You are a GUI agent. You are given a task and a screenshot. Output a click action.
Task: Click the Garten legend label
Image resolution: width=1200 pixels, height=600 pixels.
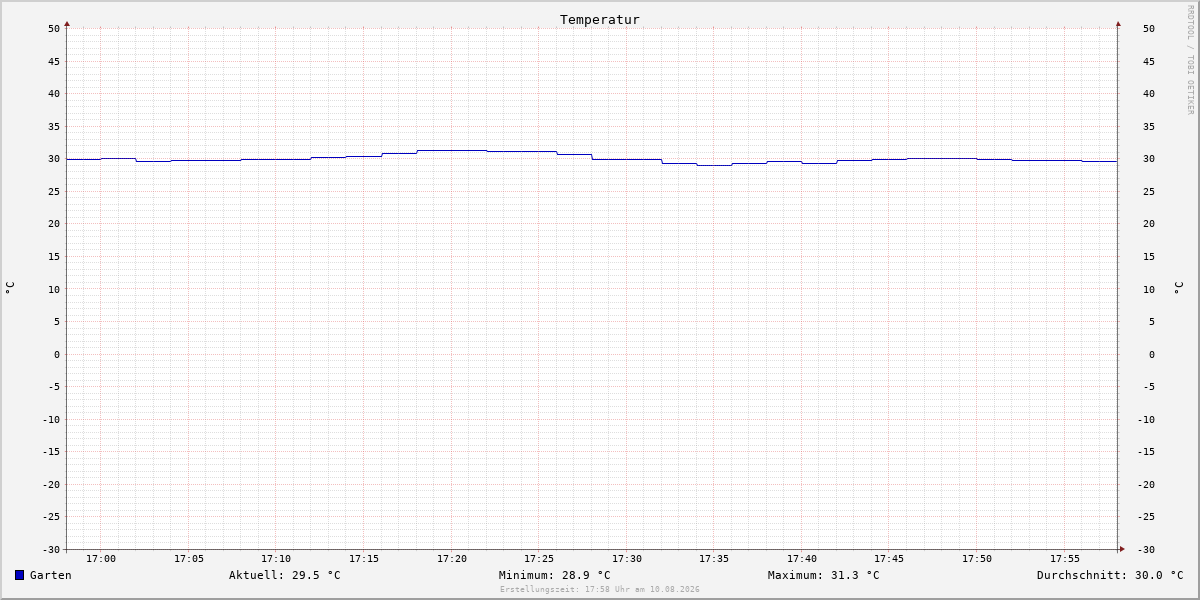(51, 575)
